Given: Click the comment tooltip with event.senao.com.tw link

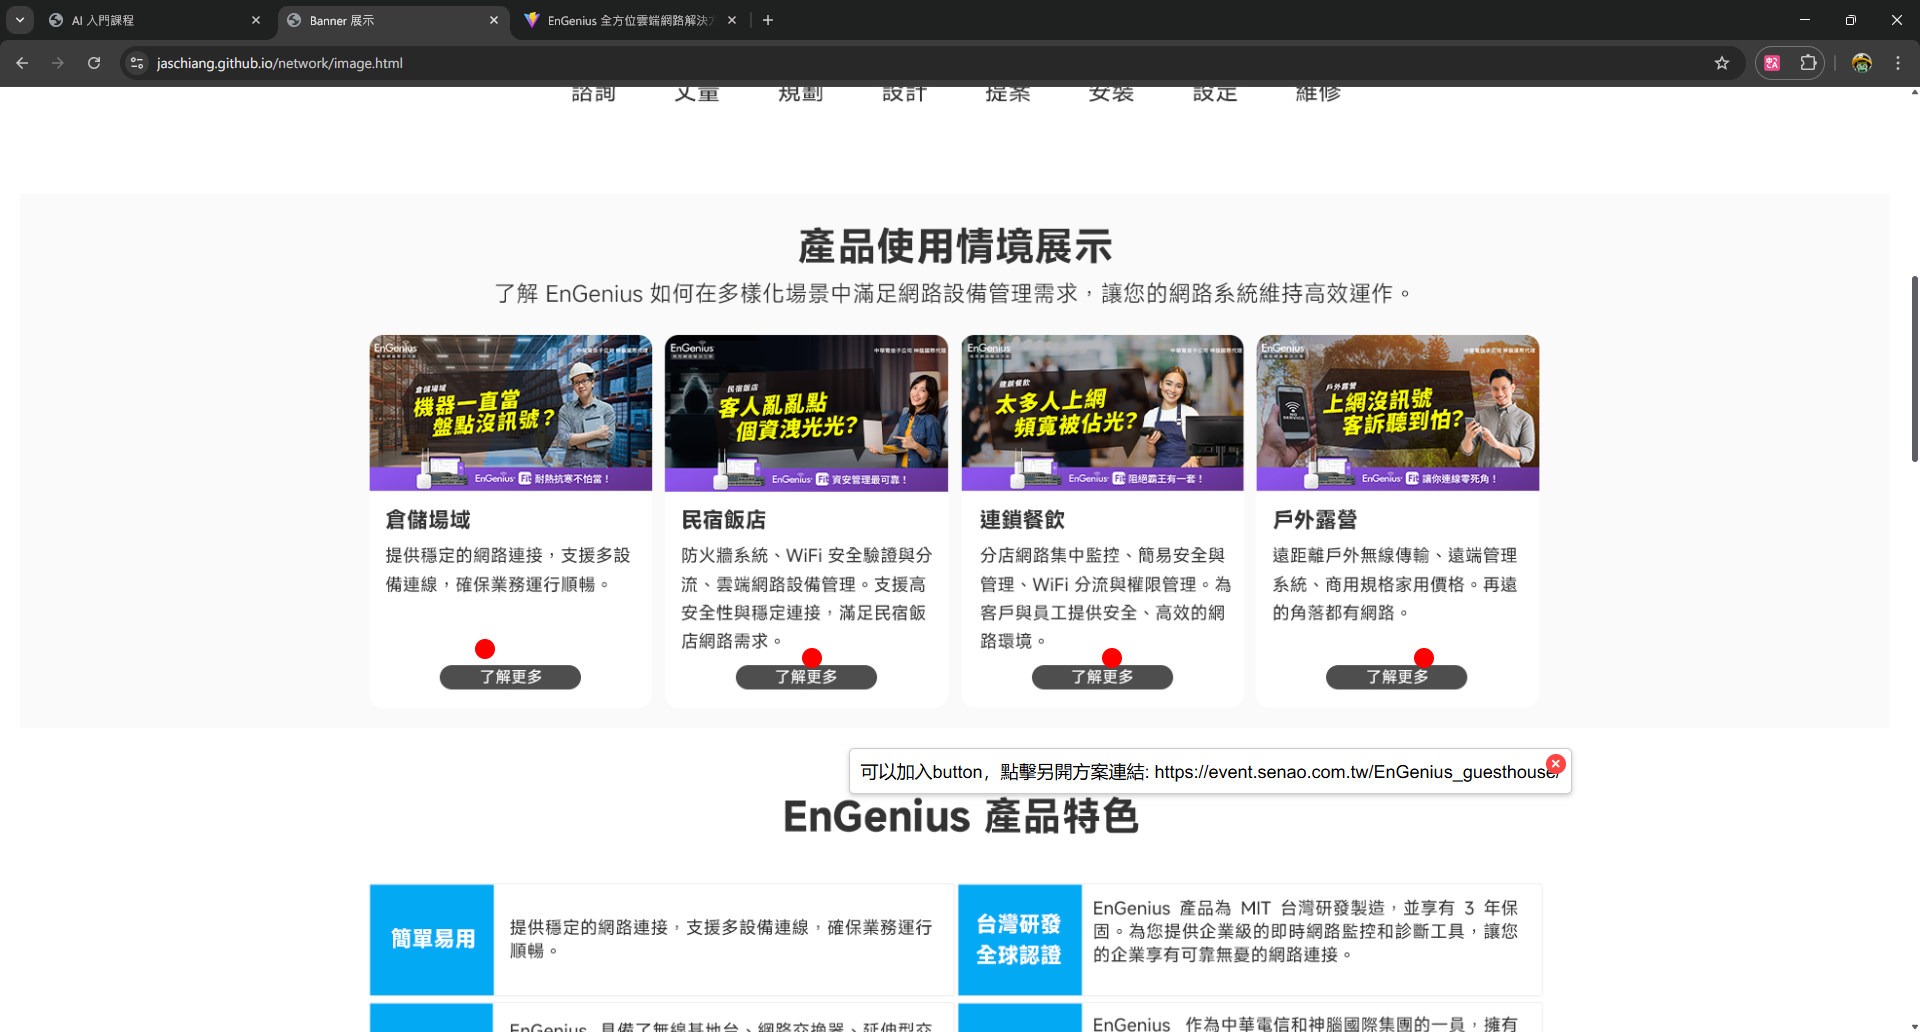Looking at the screenshot, I should point(1210,772).
